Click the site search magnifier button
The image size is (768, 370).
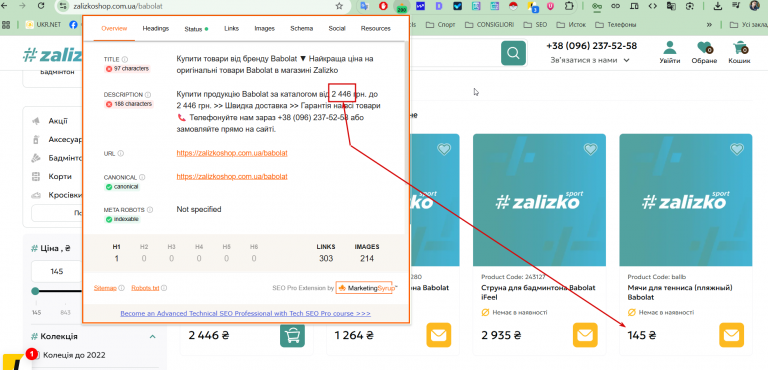513,53
